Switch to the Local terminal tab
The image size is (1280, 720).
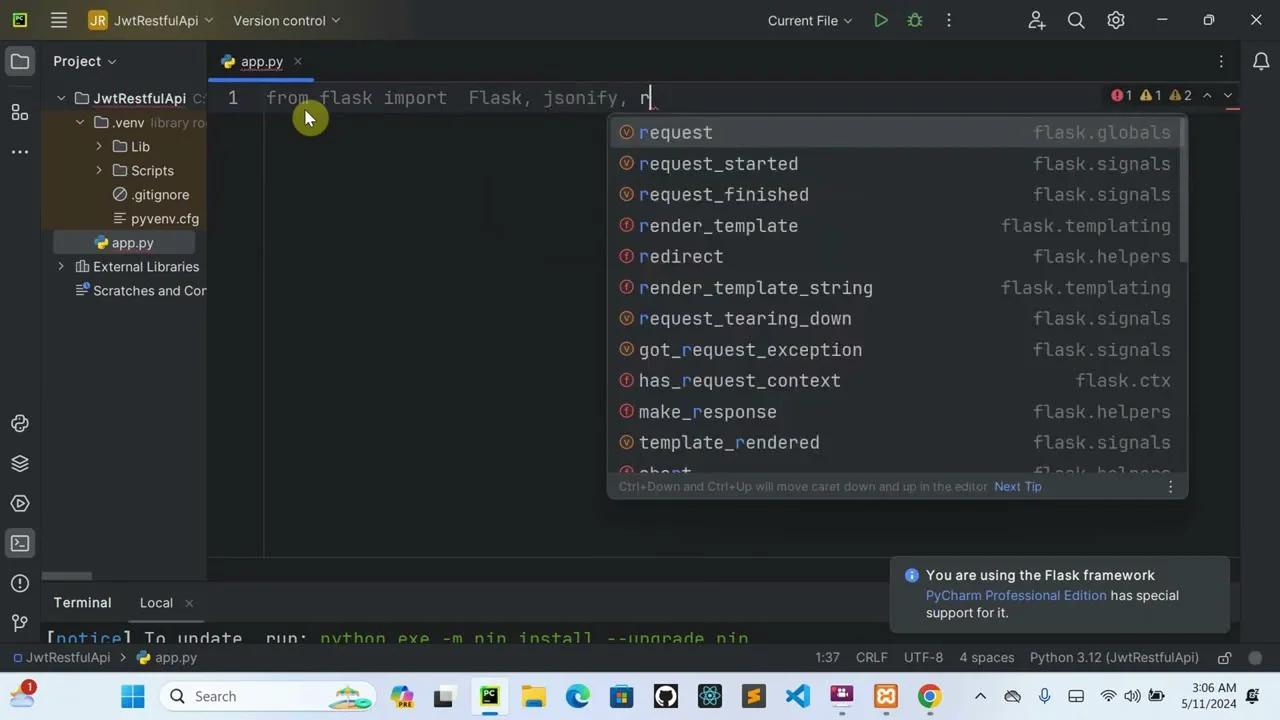click(156, 602)
